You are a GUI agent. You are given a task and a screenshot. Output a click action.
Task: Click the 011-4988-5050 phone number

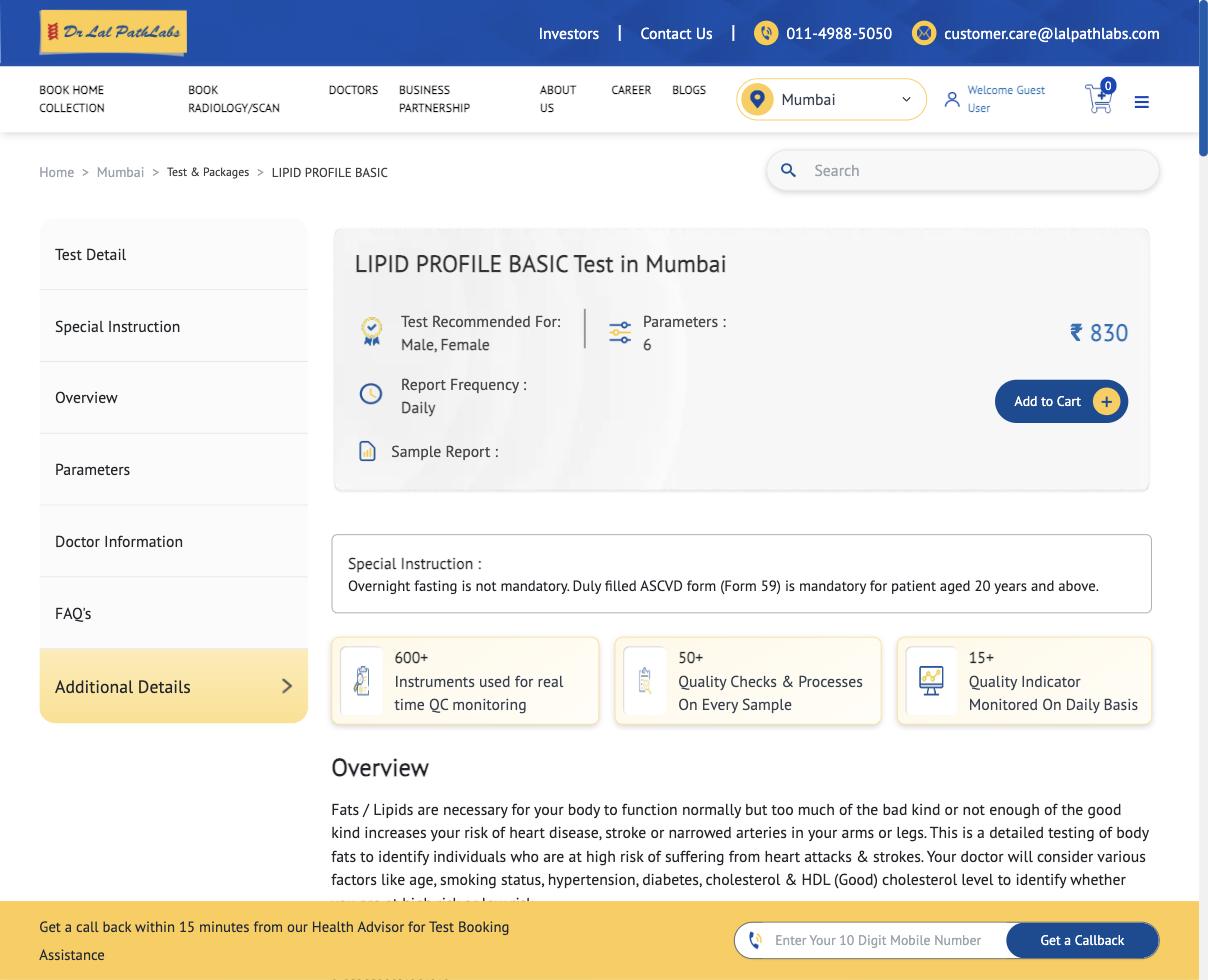[x=839, y=33]
